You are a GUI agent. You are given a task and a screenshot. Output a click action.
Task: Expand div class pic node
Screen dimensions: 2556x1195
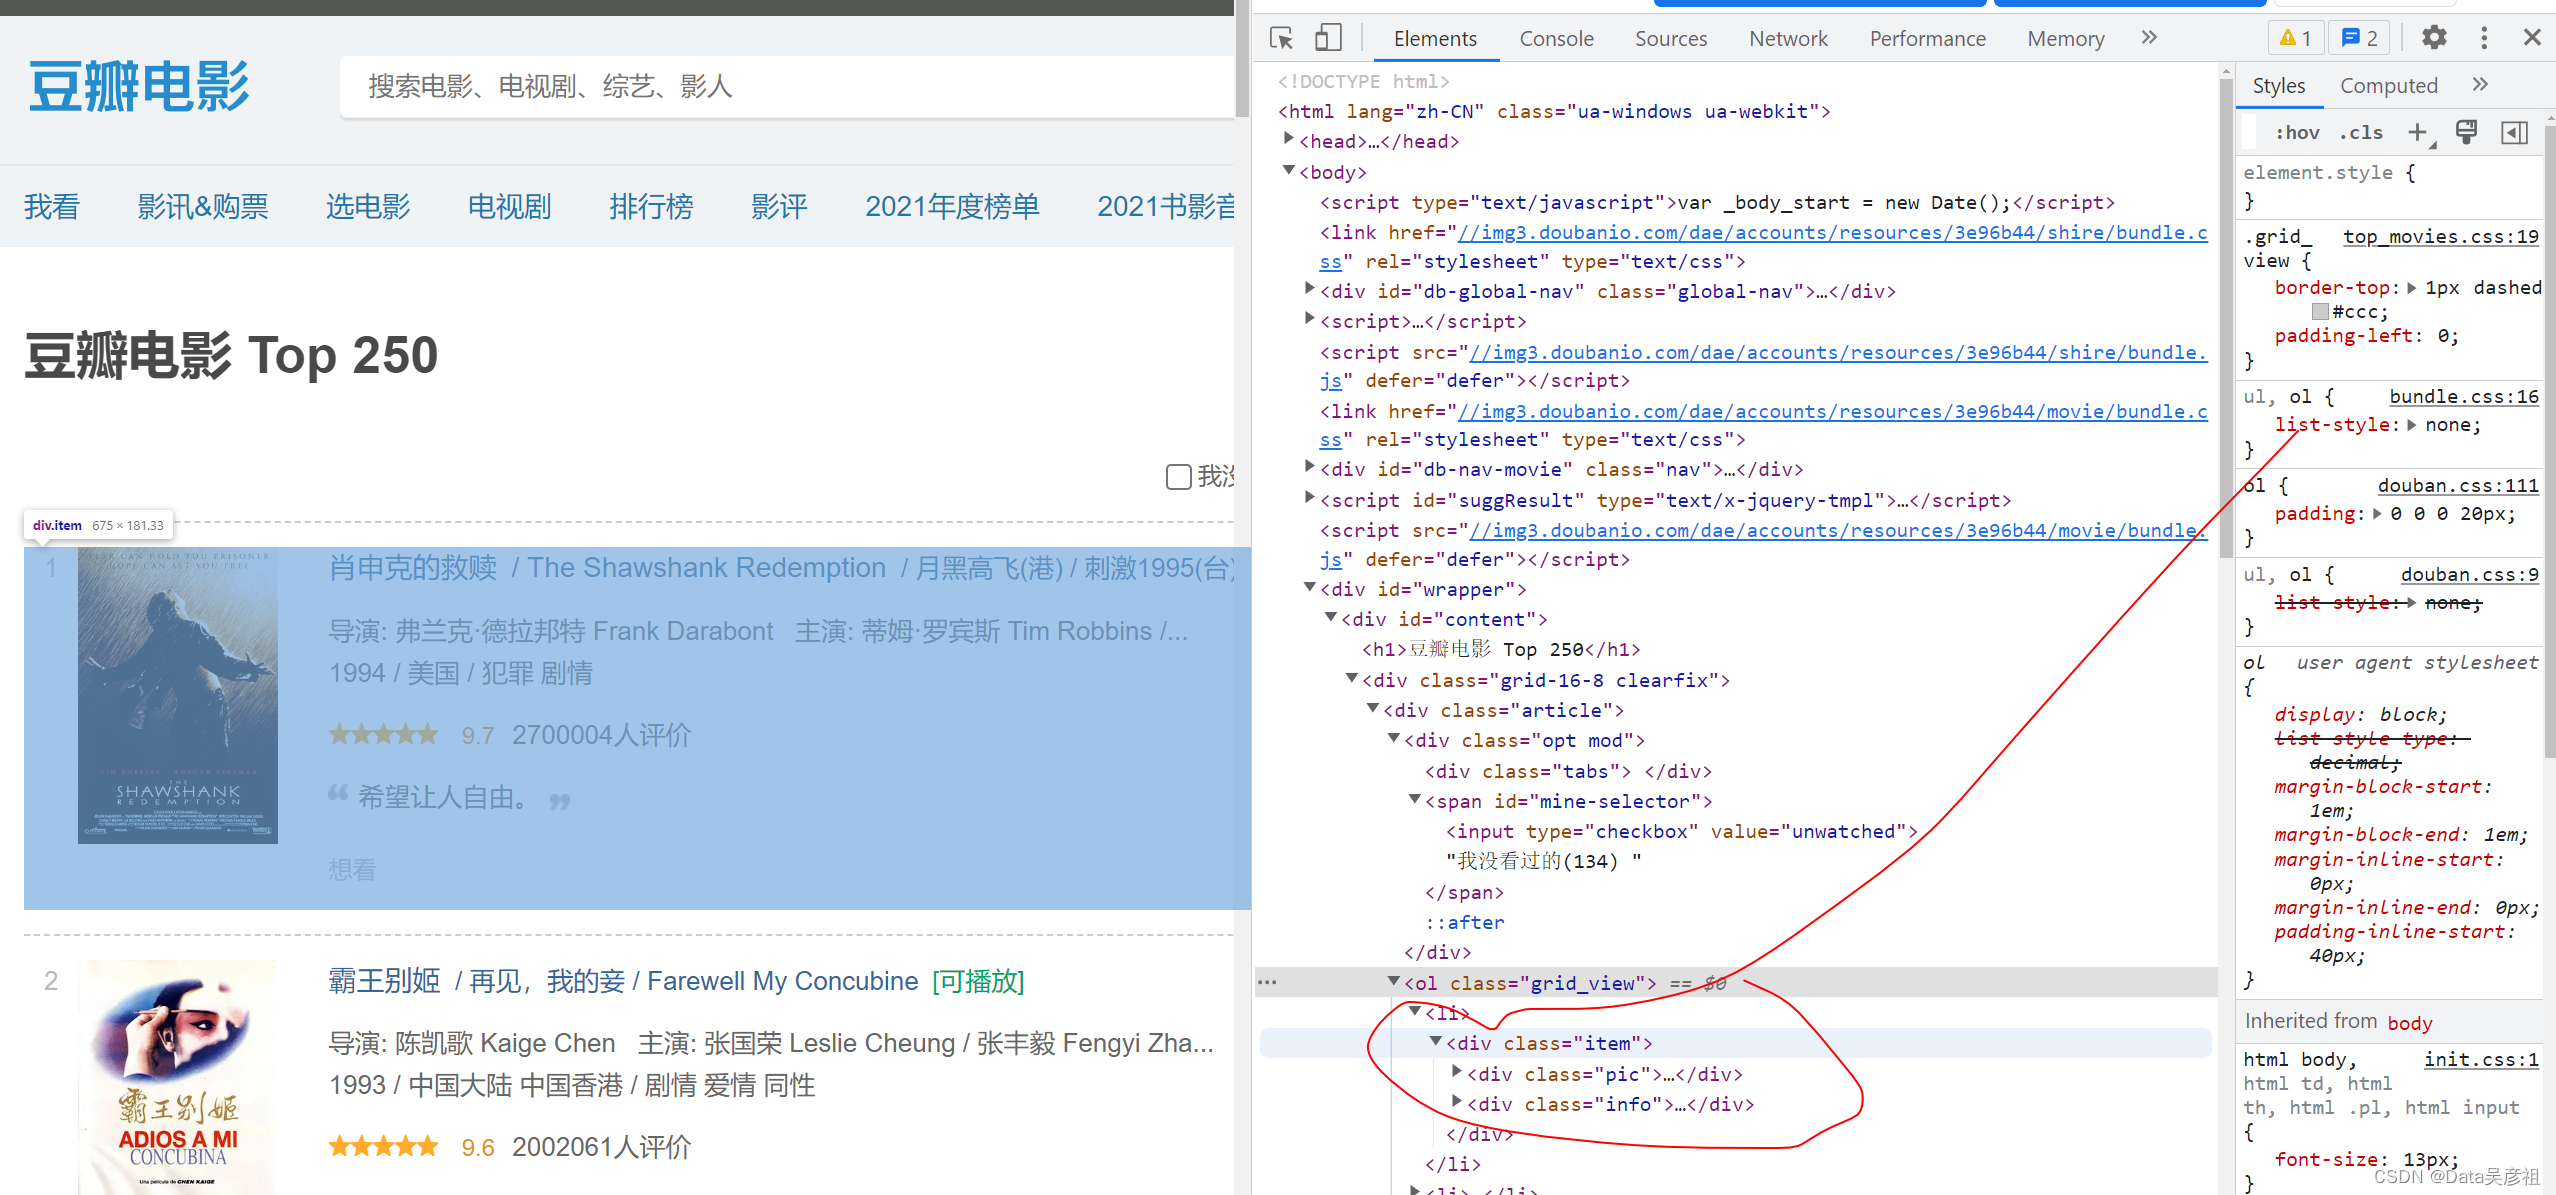(x=1457, y=1072)
